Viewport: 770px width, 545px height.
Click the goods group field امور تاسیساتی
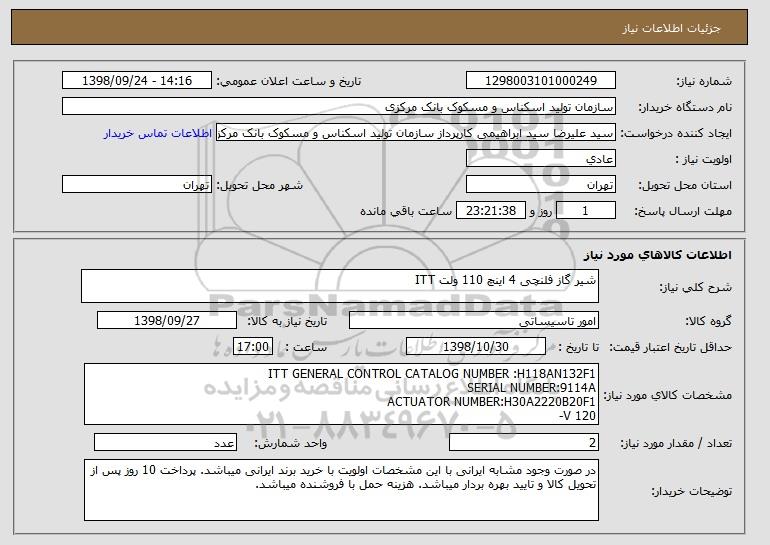point(474,321)
